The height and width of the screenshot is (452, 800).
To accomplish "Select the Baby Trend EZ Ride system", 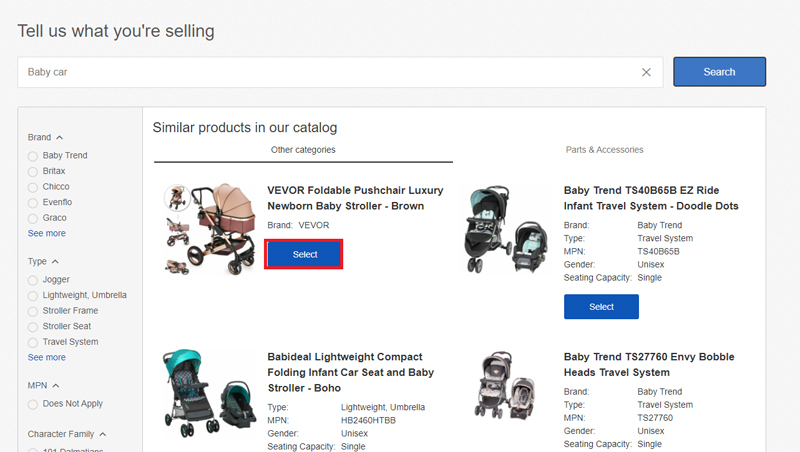I will pos(601,307).
